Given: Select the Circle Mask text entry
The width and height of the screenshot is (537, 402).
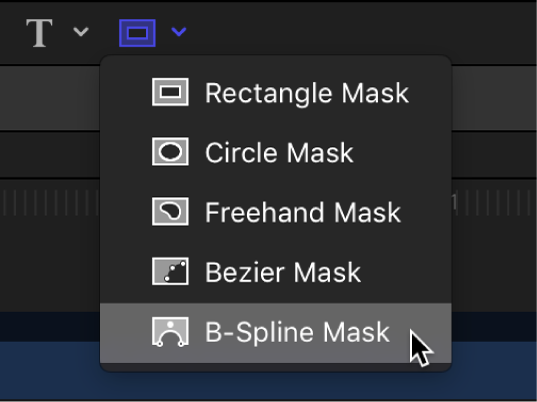Looking at the screenshot, I should point(279,153).
